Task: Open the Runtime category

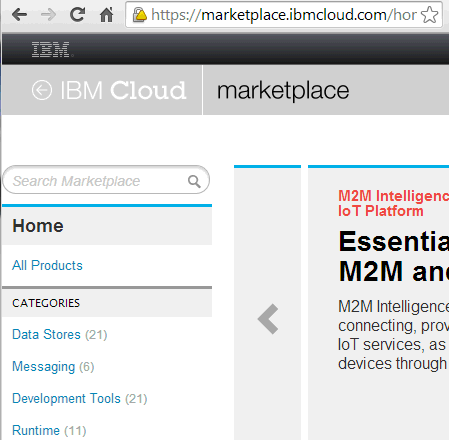Action: [x=36, y=430]
